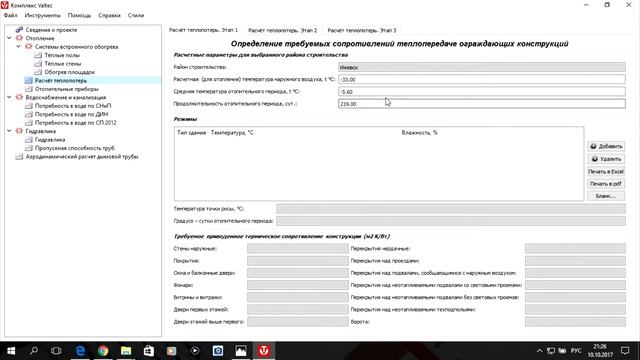Click the Бланк... button
640x360 pixels.
pyautogui.click(x=606, y=196)
